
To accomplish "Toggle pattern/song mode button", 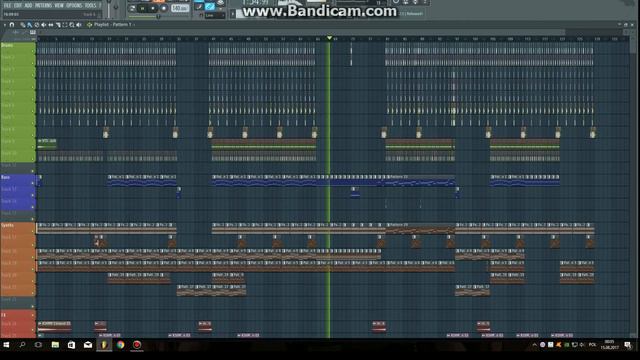I will point(132,8).
